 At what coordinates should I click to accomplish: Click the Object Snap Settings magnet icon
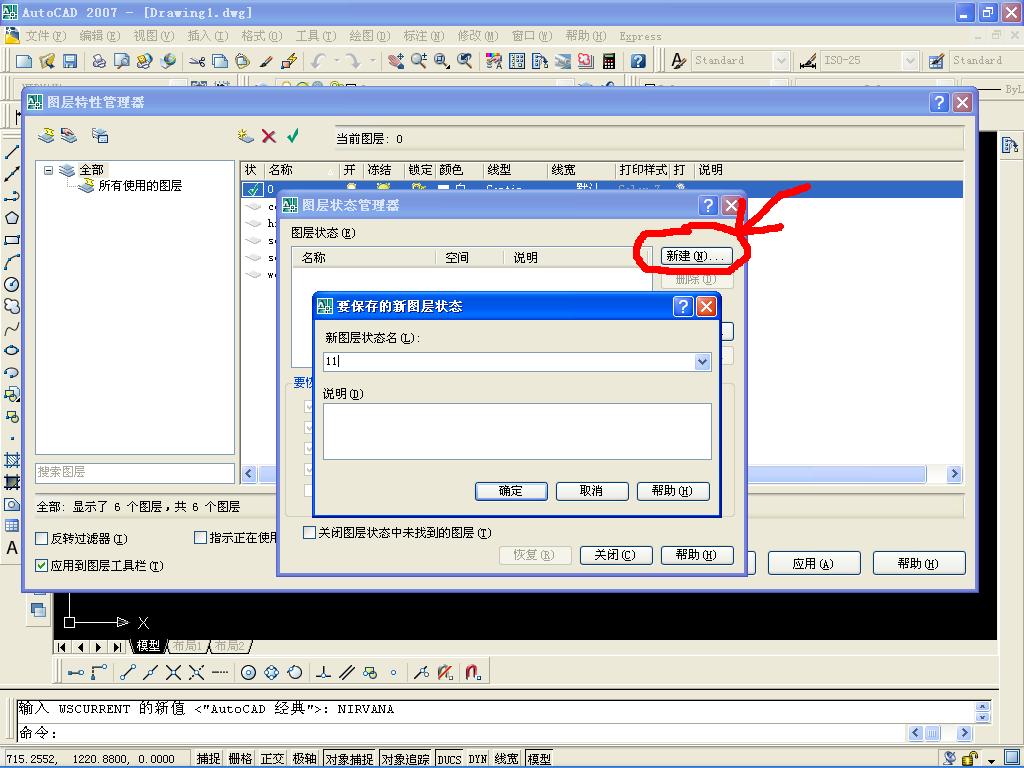[473, 672]
